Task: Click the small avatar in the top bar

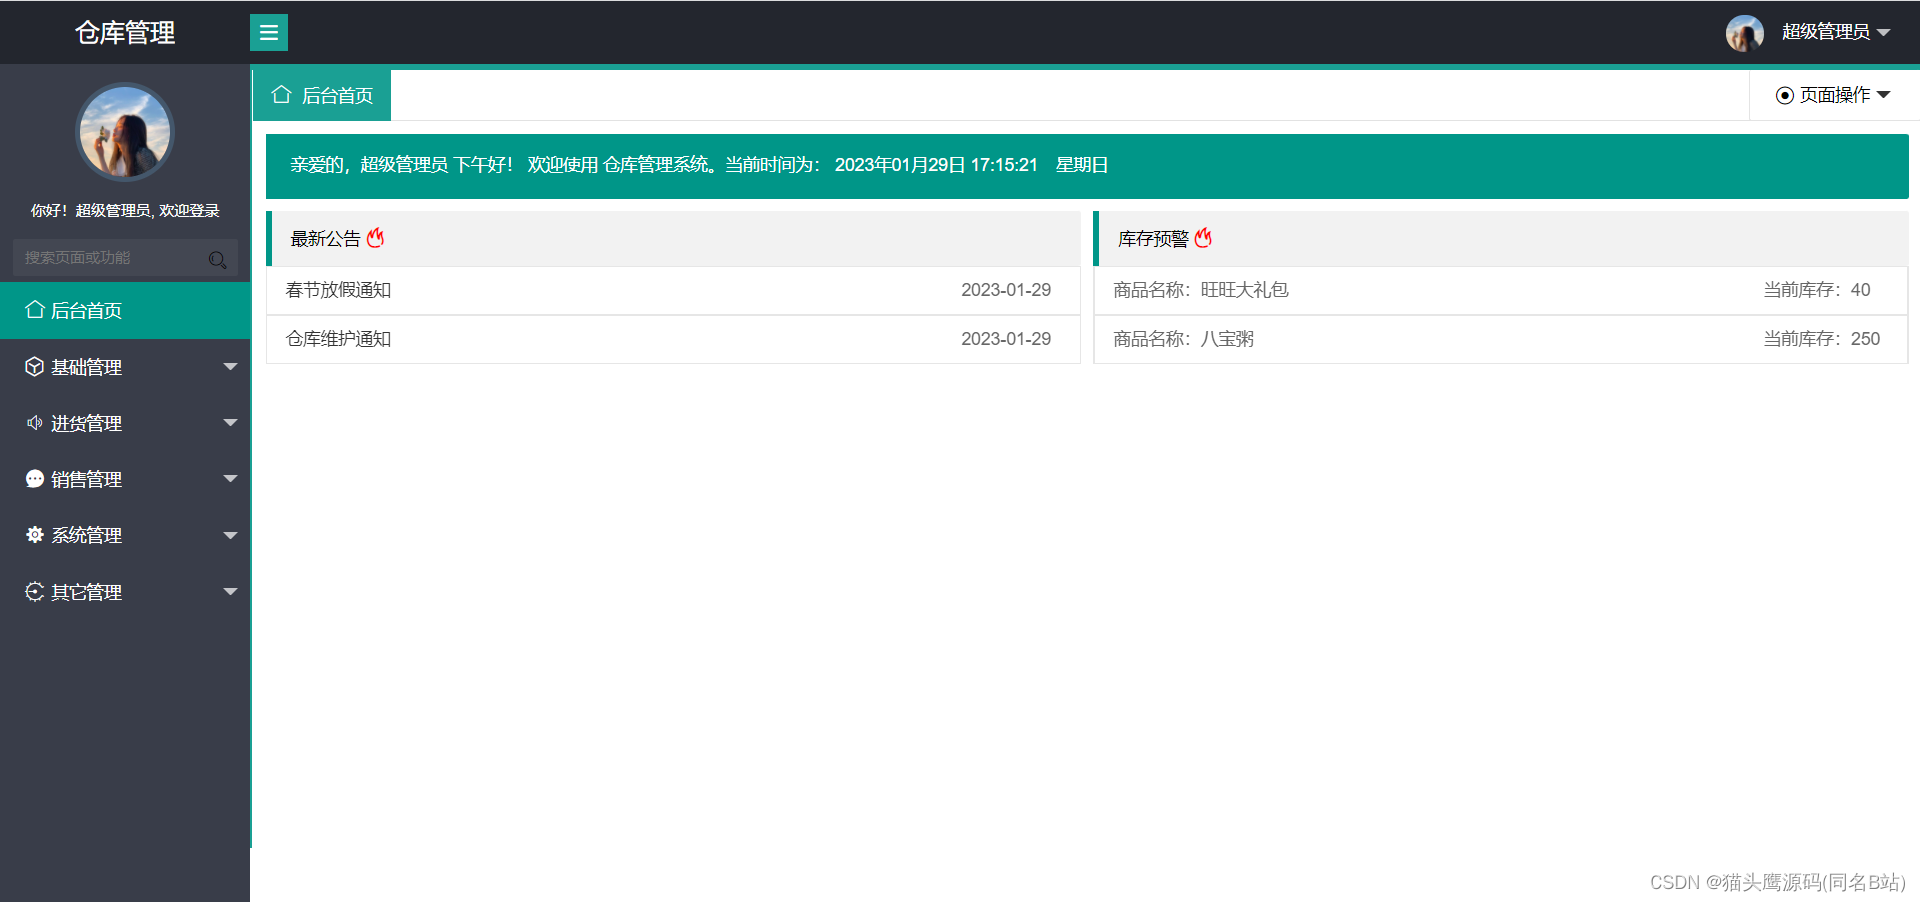Action: [1744, 33]
